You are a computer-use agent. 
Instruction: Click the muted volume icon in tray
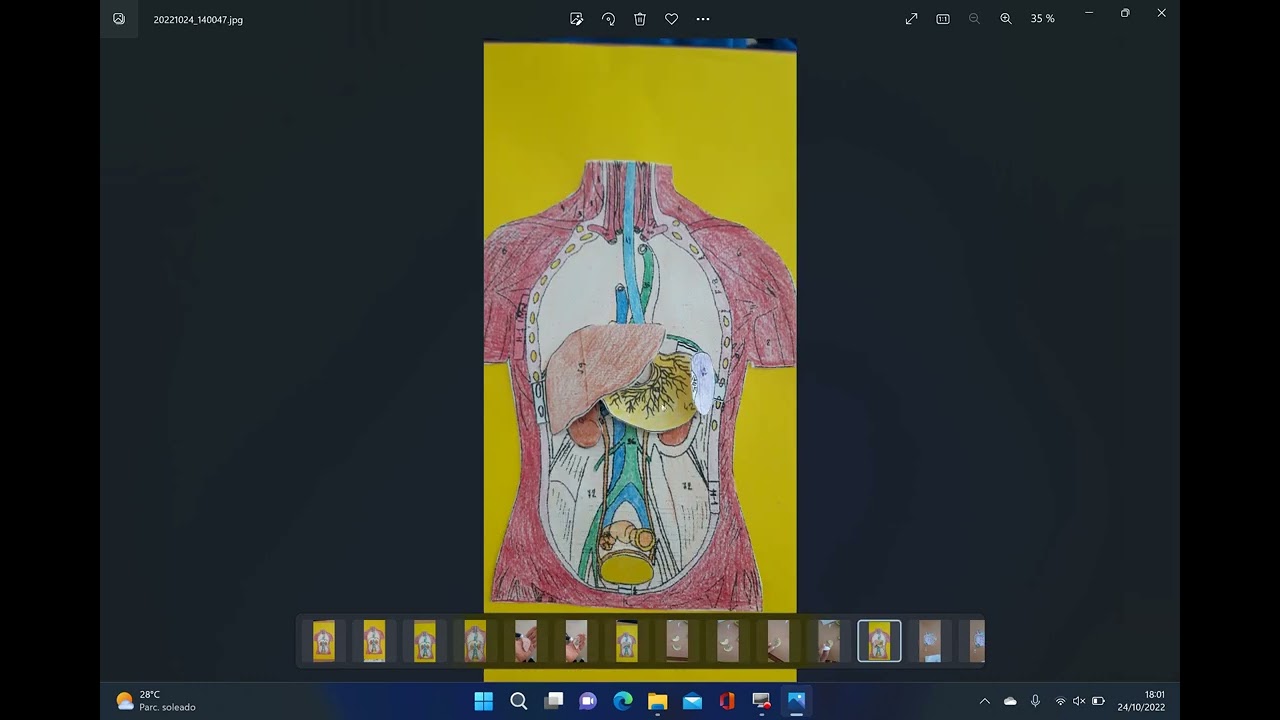[x=1079, y=701]
